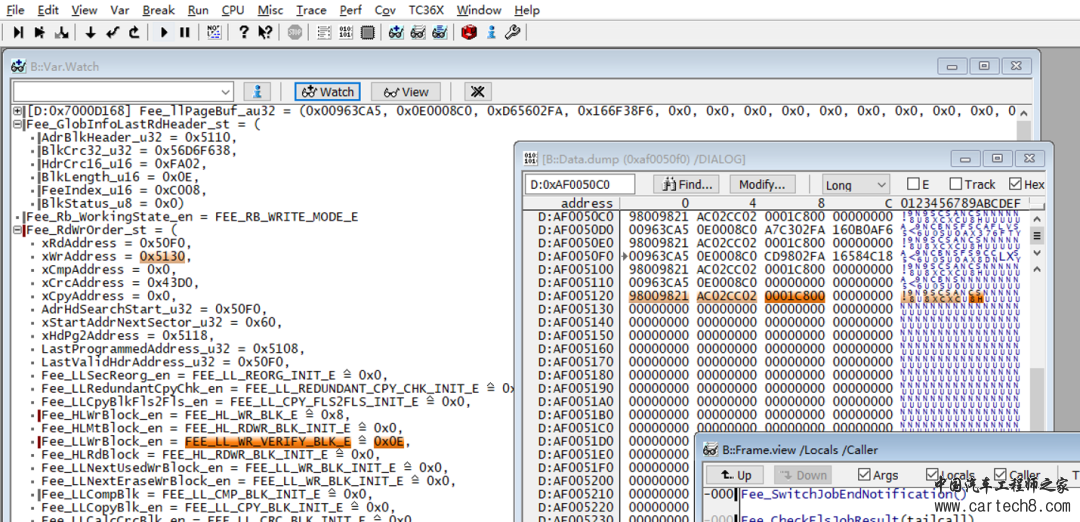Select the BlkCrc32_u32 = 0x56D6F638 row
This screenshot has width=1080, height=522.
[138, 150]
